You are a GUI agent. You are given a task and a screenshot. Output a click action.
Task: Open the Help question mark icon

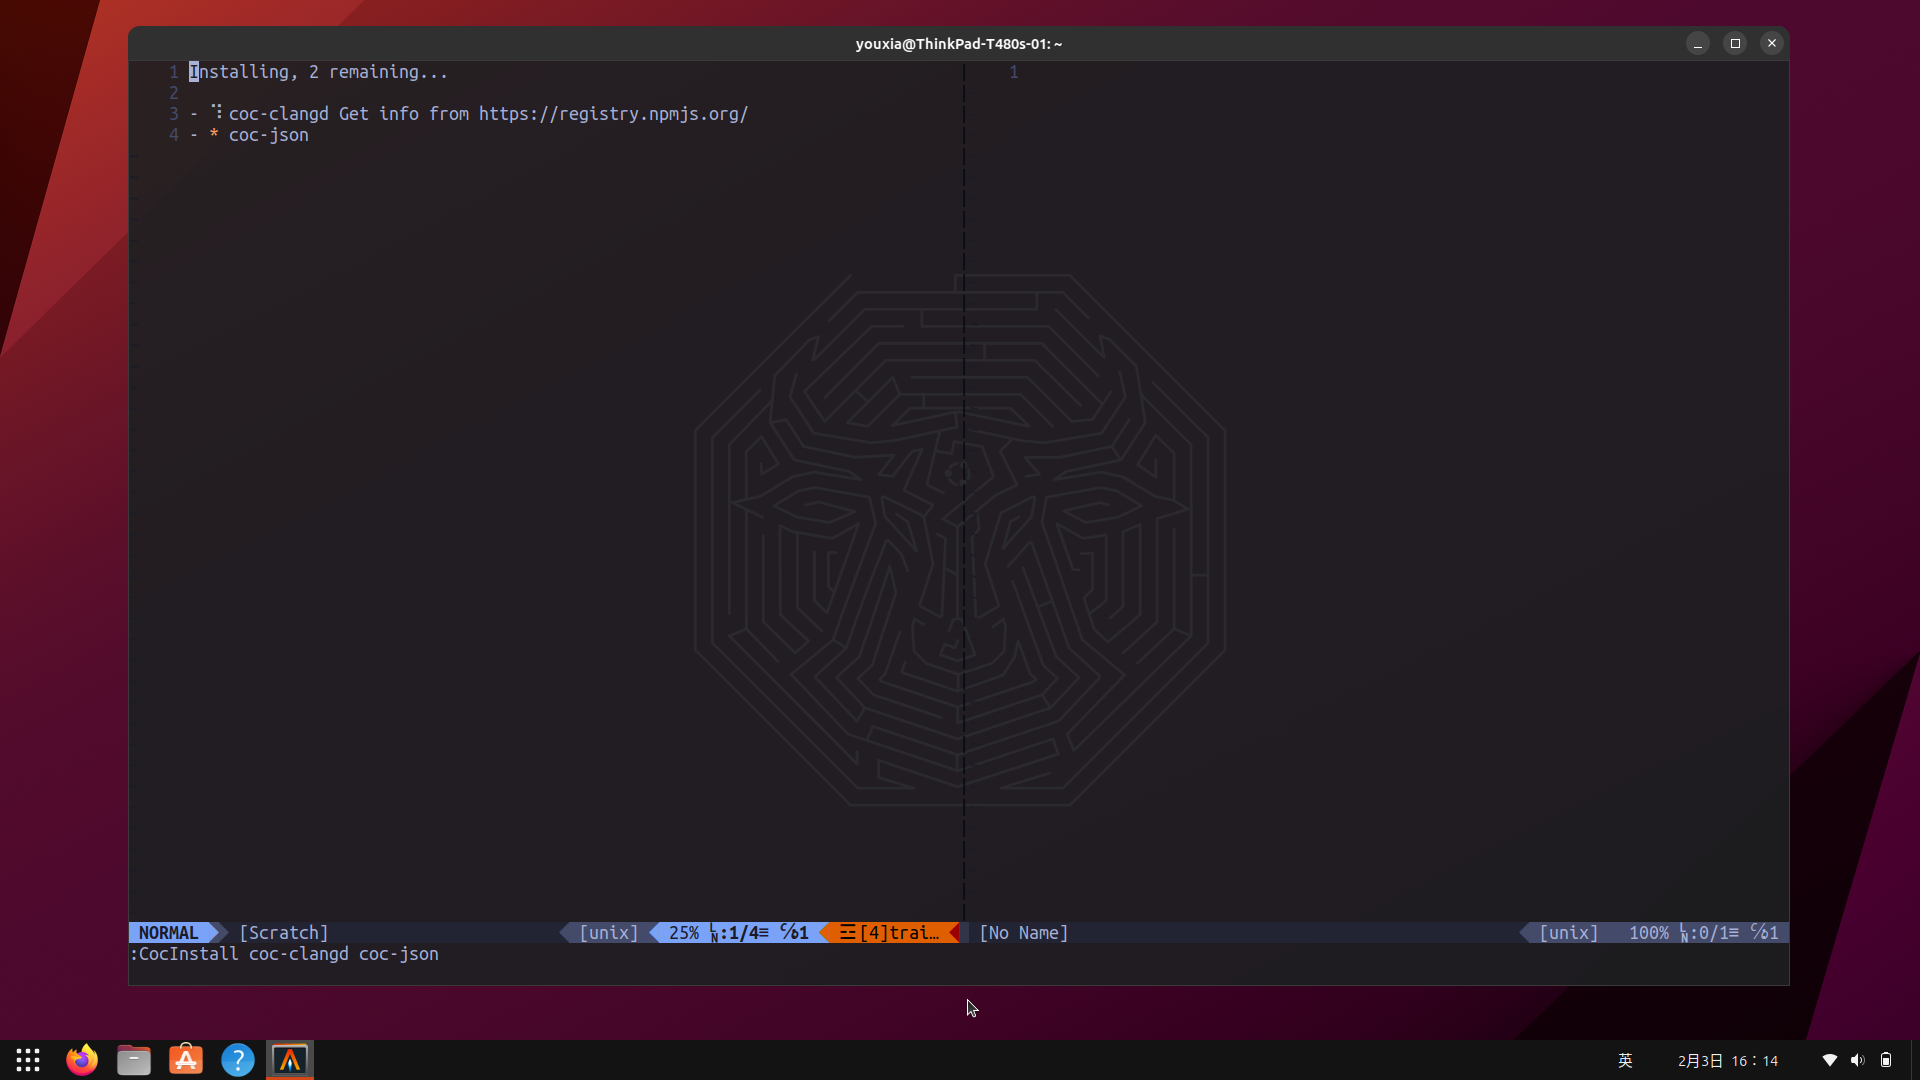[238, 1060]
